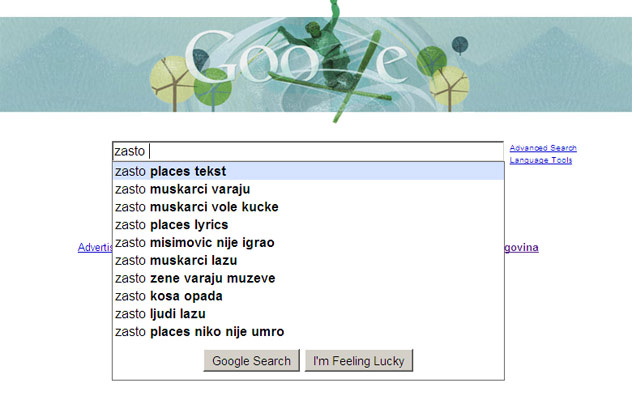This screenshot has height=400, width=632.
Task: Open the Language Tools link
Action: [x=541, y=160]
